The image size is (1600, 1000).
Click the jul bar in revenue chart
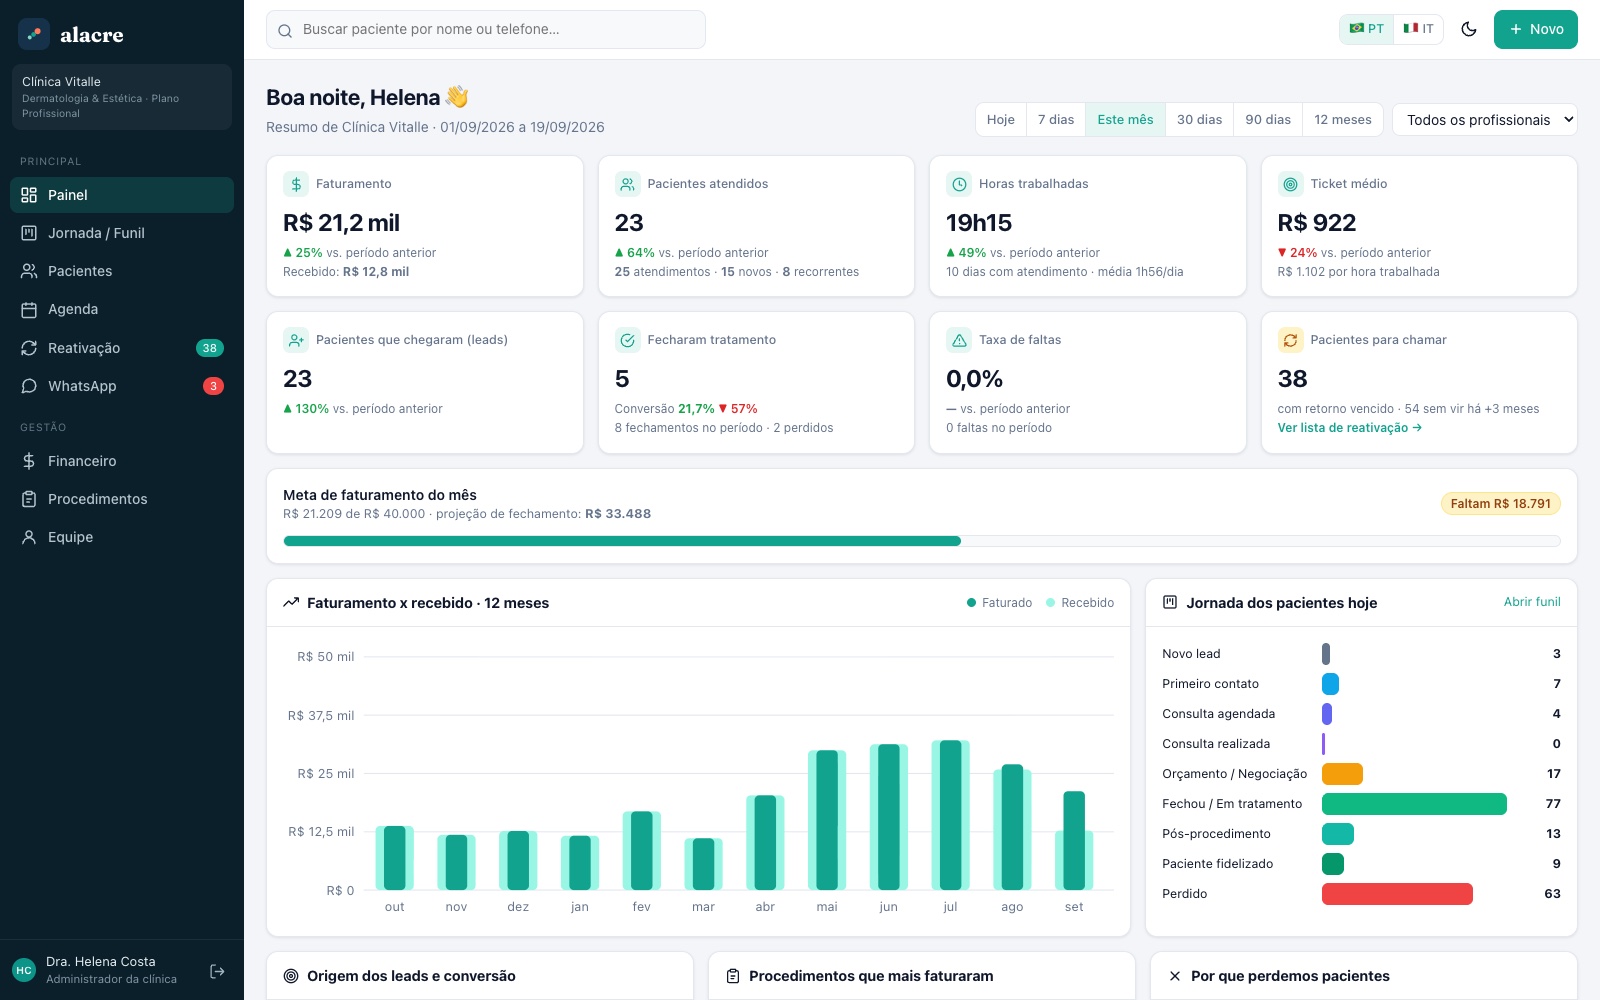tap(950, 815)
